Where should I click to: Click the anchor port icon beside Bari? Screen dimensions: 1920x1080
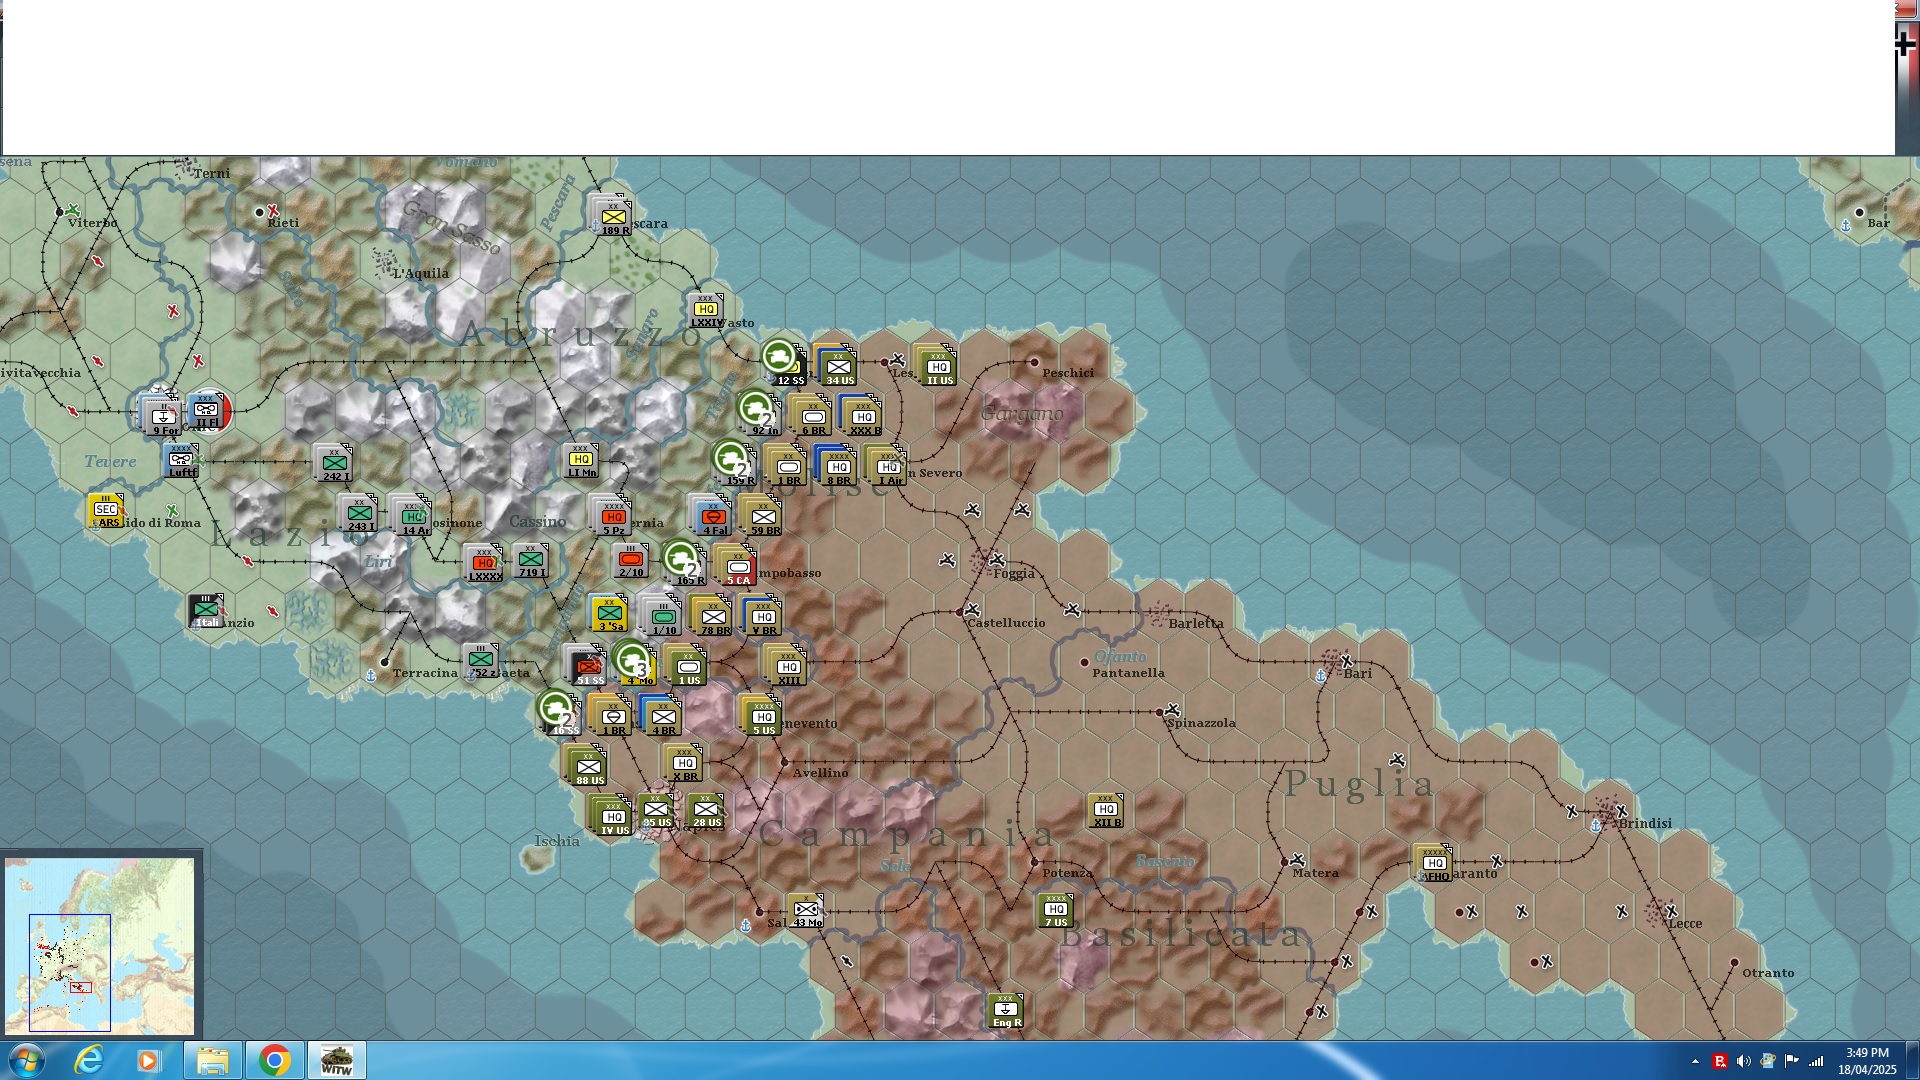1320,675
